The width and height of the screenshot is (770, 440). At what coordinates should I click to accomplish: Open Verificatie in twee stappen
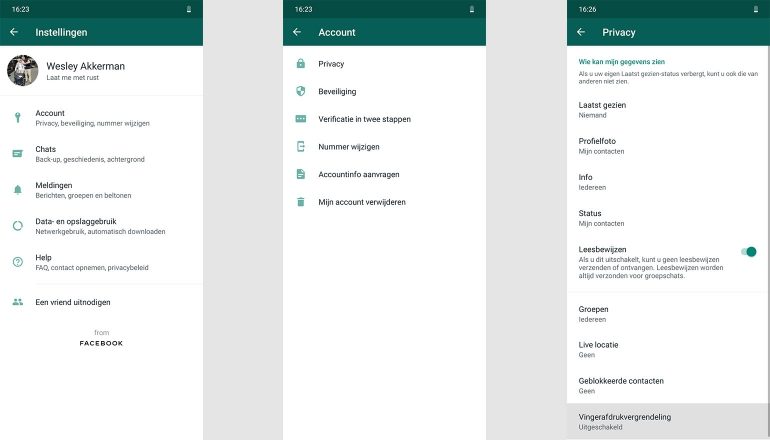[364, 119]
